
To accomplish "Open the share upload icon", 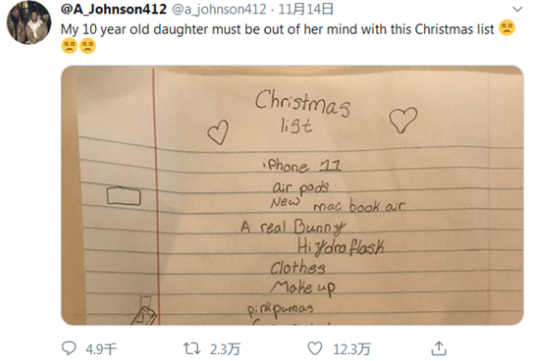I will coord(439,348).
